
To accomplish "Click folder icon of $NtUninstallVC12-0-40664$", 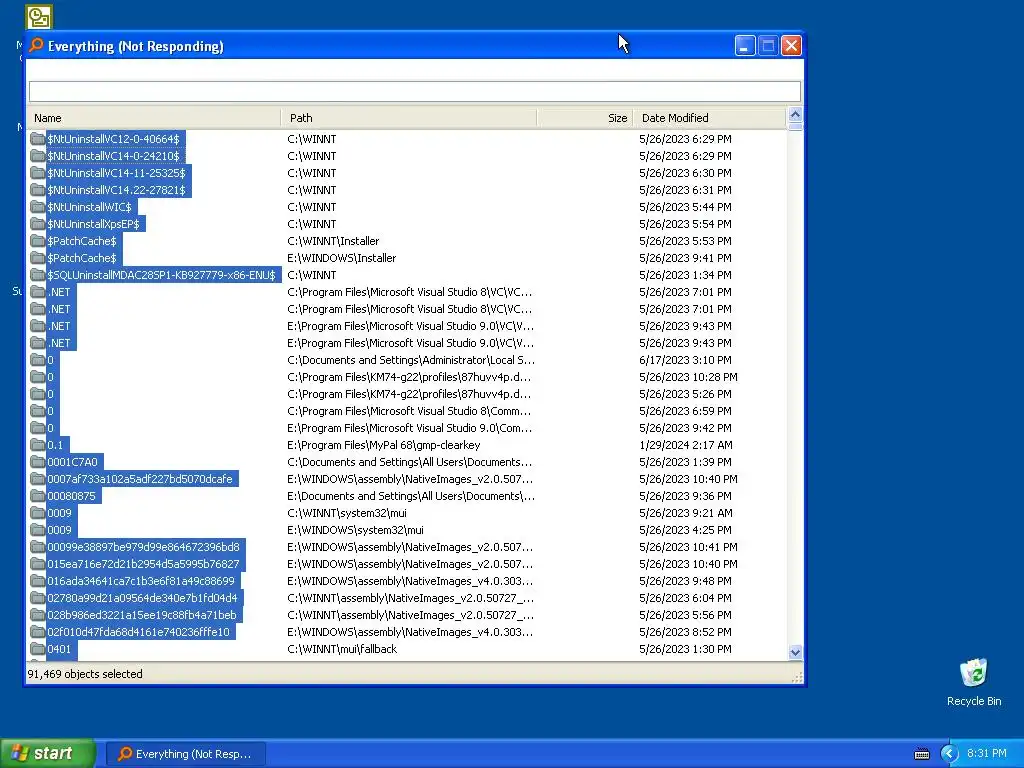I will click(37, 139).
